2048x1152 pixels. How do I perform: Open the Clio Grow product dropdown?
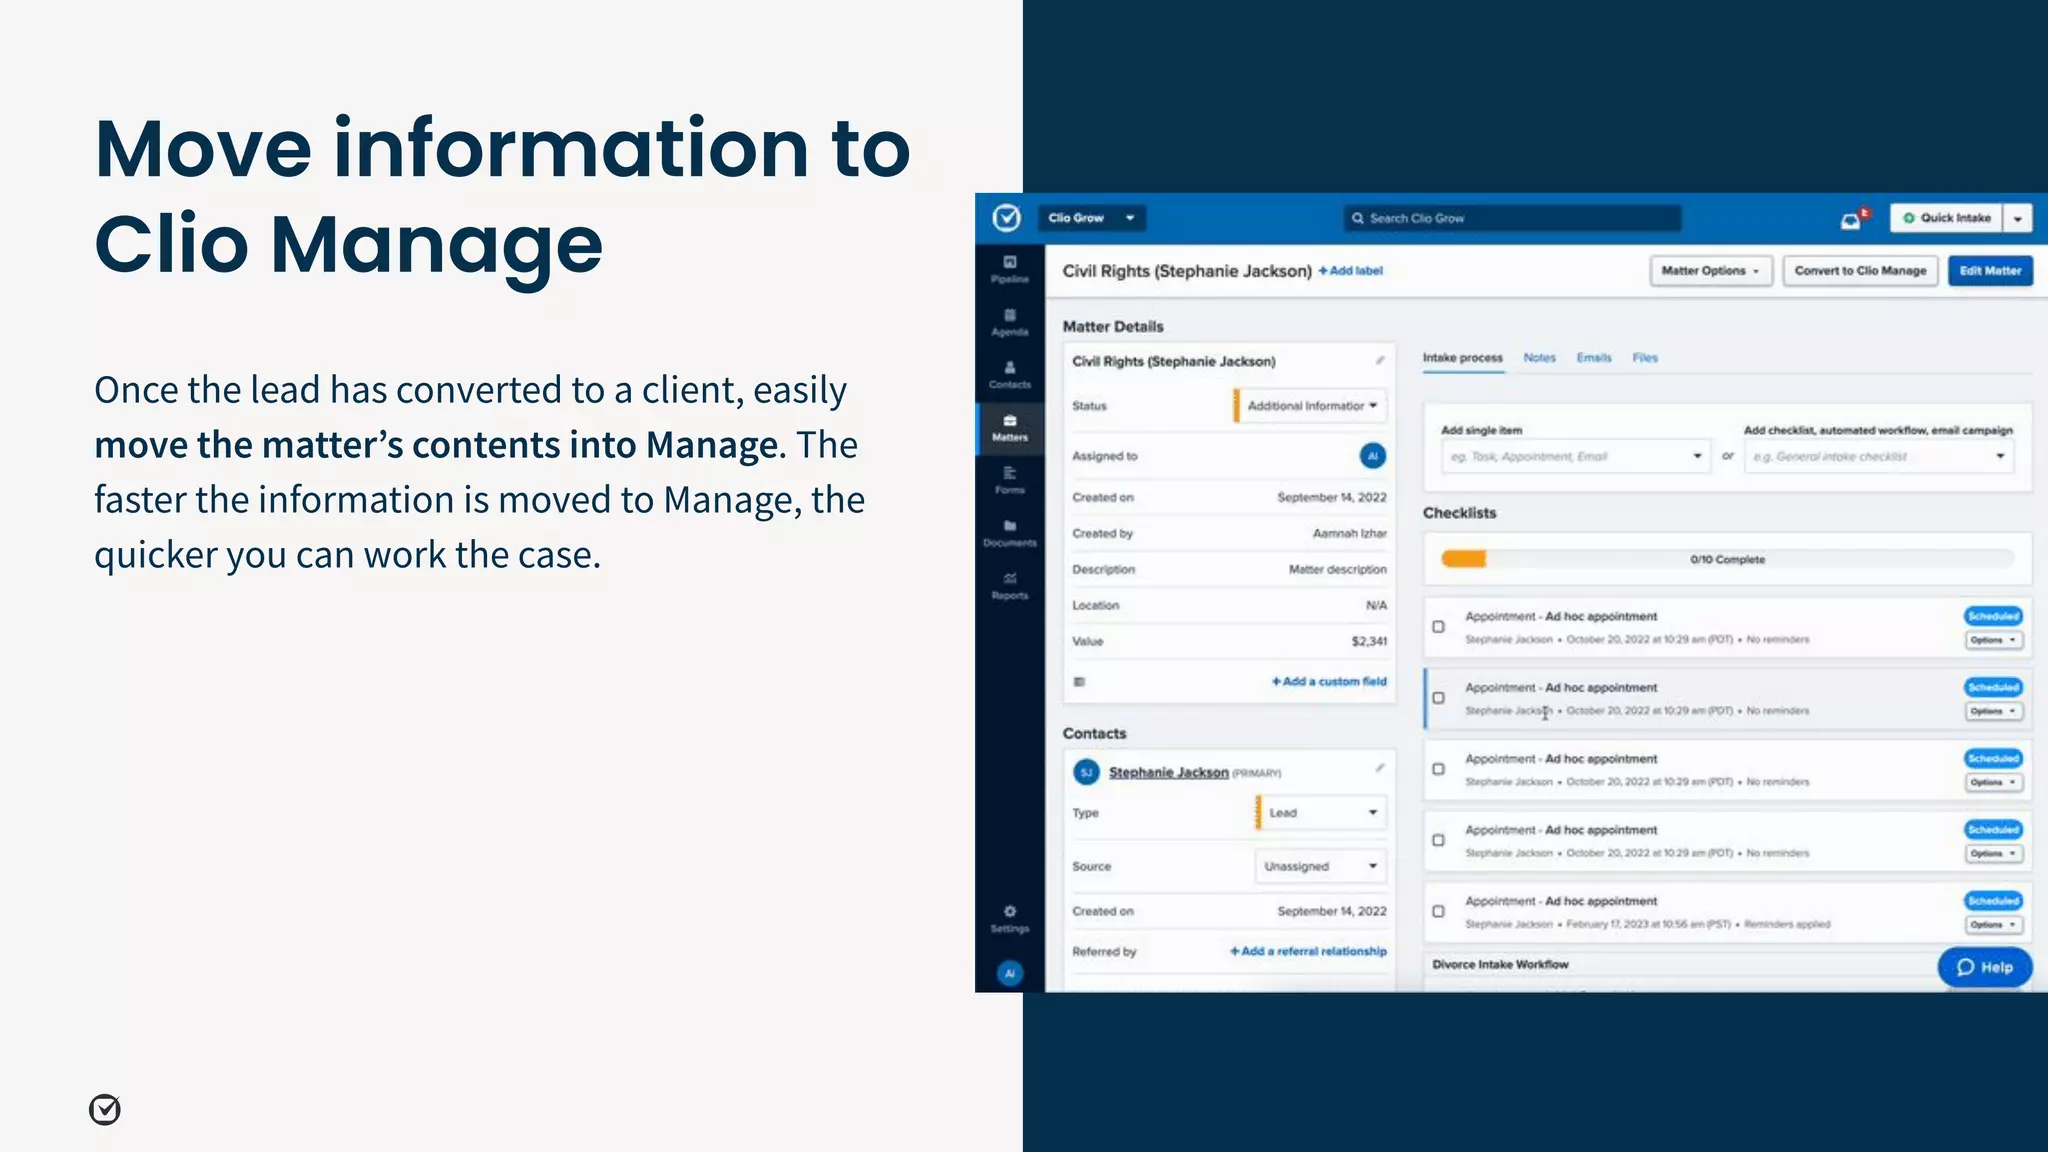click(x=1091, y=218)
